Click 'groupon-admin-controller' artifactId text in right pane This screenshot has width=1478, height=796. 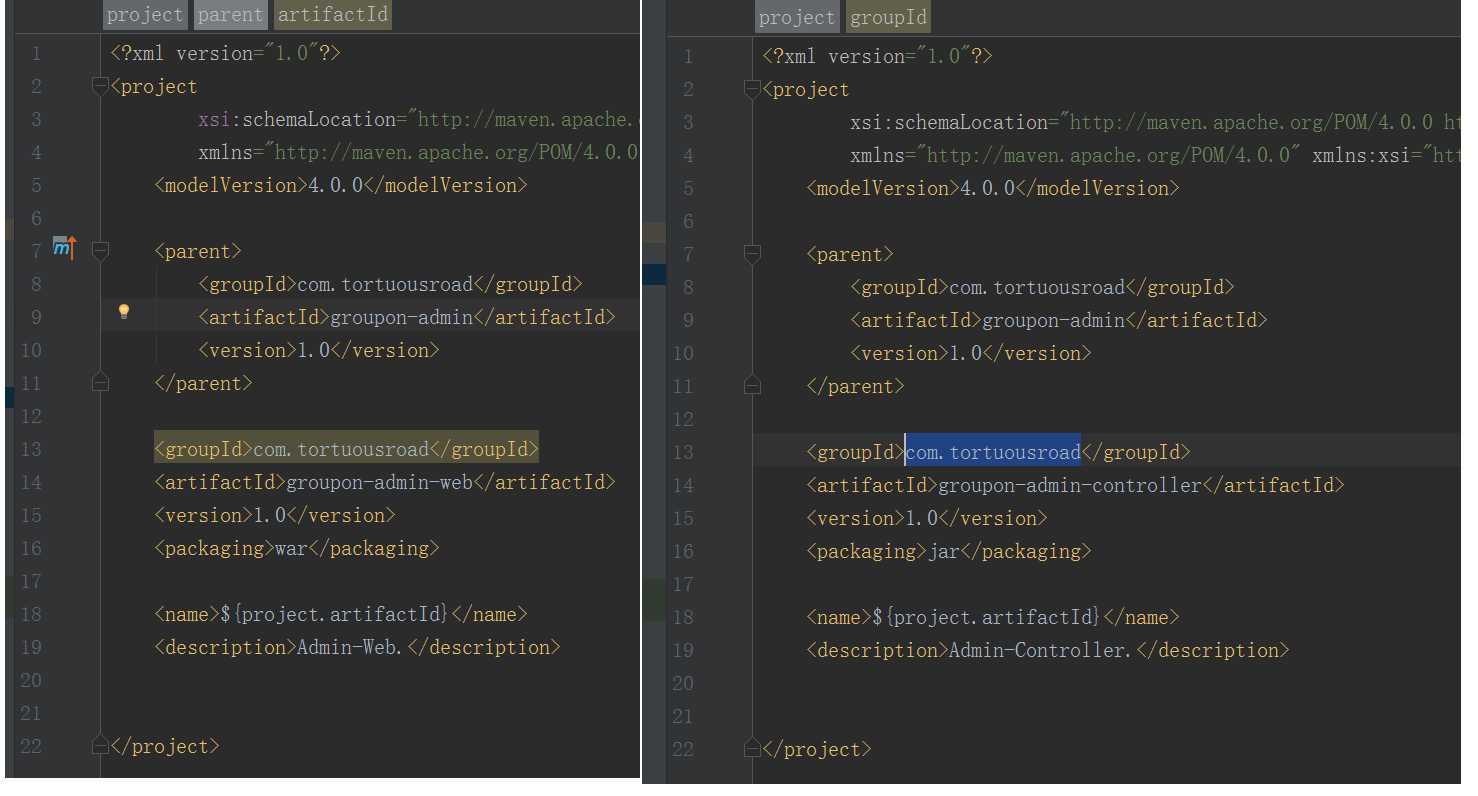1070,485
